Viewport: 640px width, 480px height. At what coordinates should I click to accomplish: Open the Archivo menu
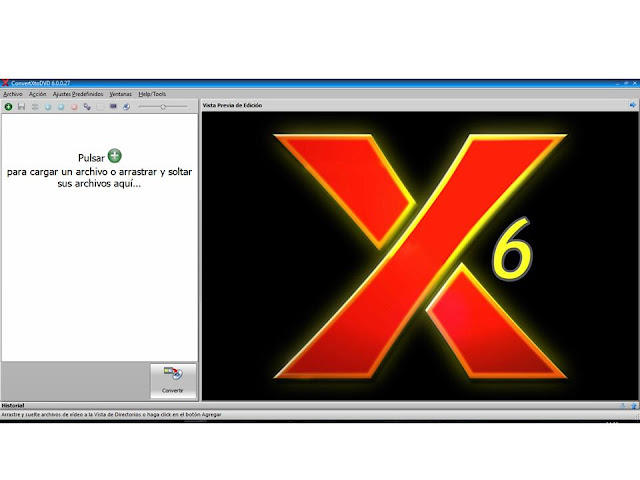[x=13, y=94]
